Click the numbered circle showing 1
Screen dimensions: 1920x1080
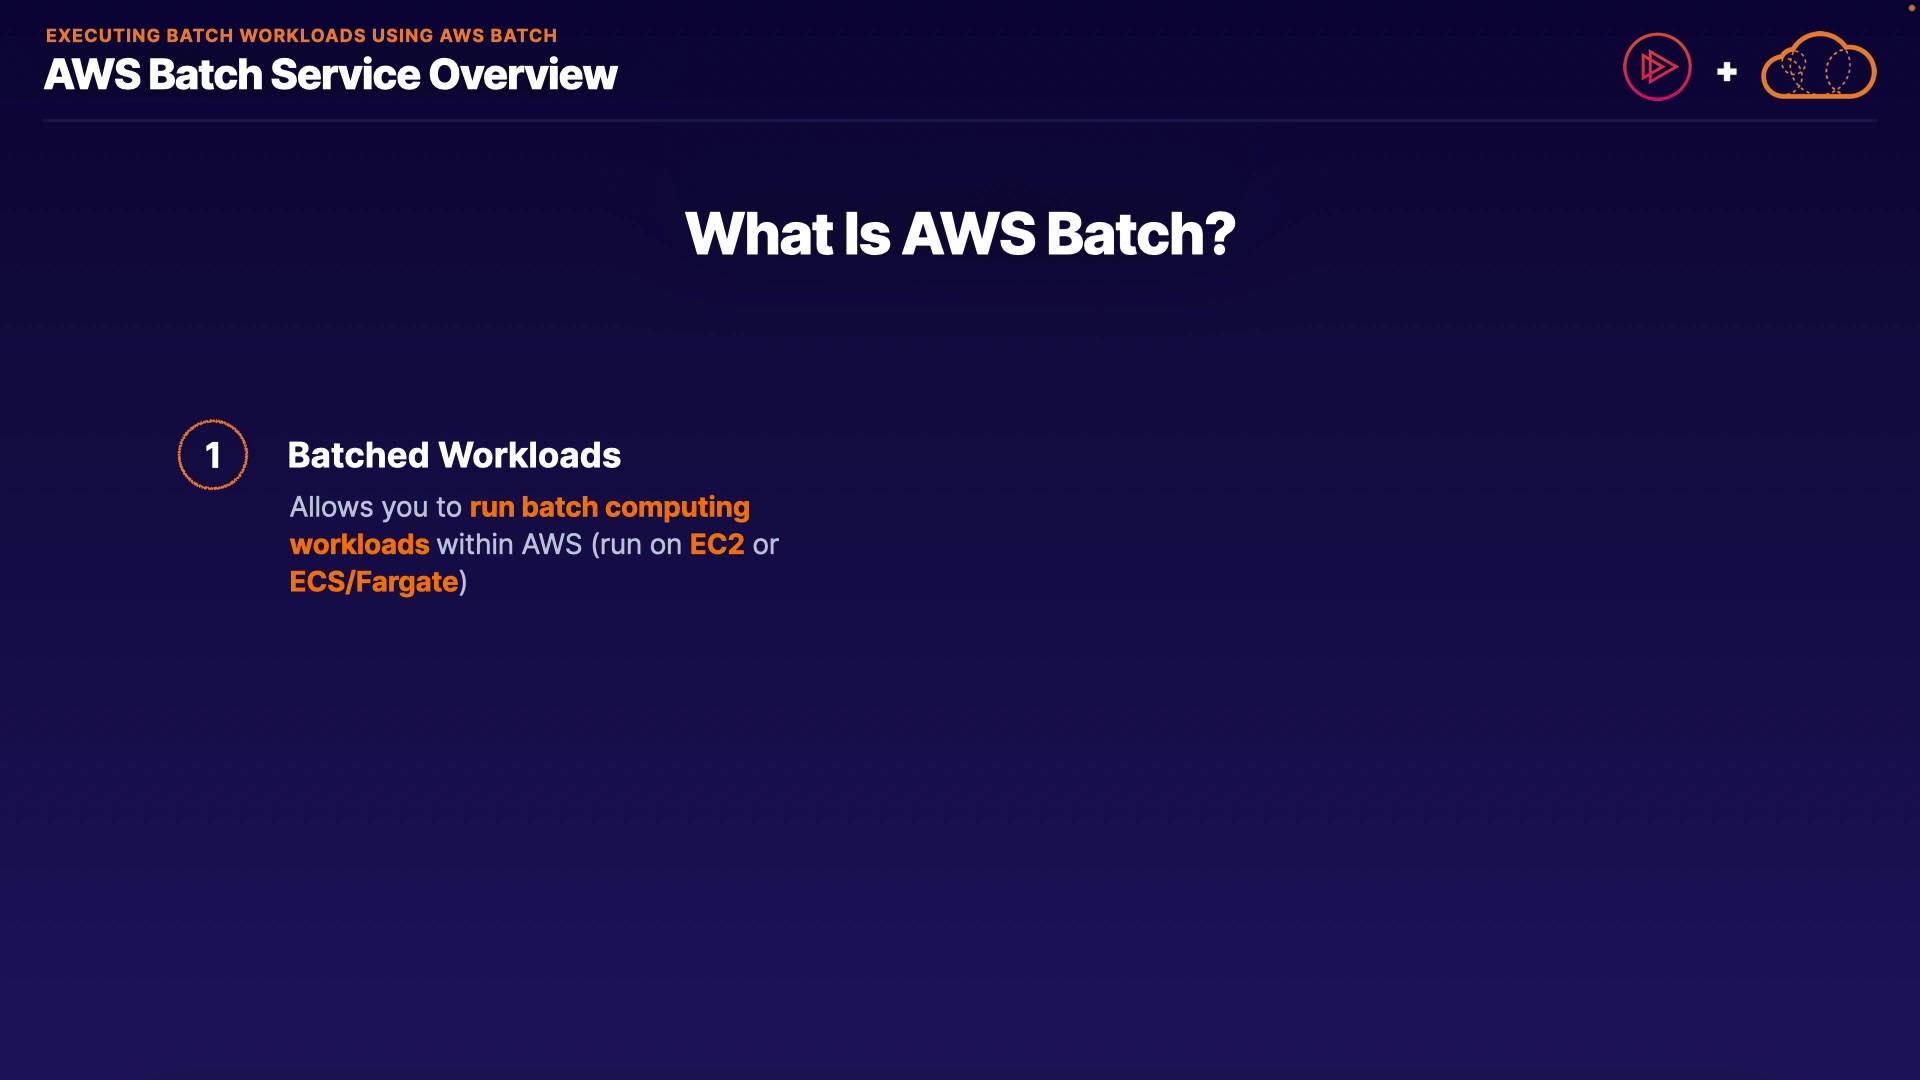point(213,455)
